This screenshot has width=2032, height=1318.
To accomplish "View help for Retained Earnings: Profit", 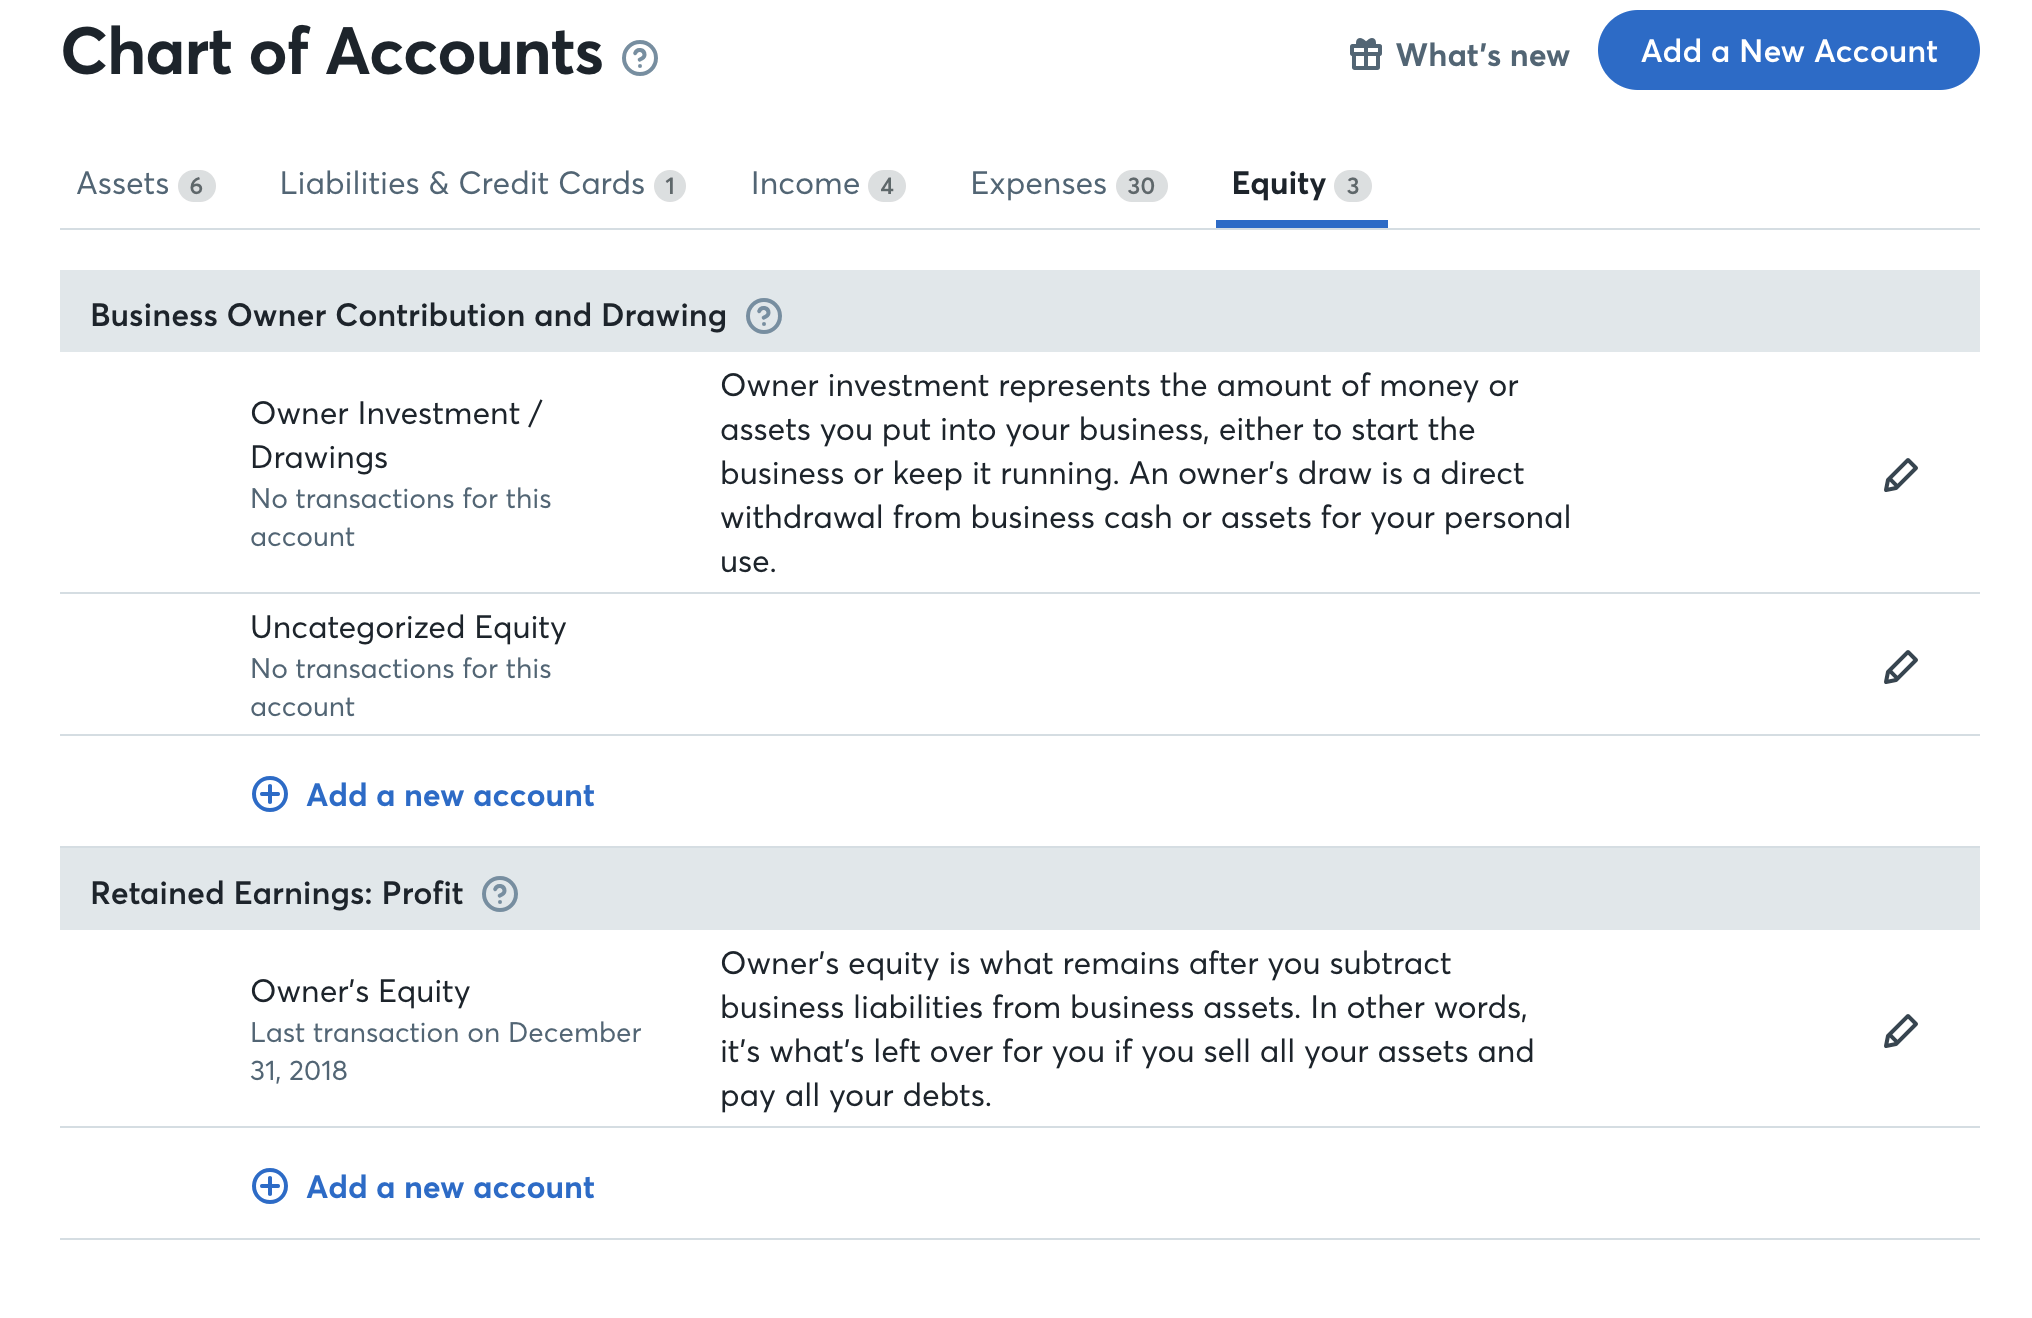I will pos(501,893).
